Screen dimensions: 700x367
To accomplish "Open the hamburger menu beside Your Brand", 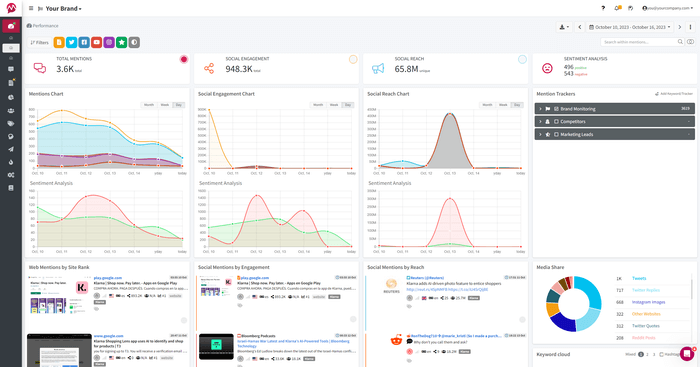I will pyautogui.click(x=31, y=8).
